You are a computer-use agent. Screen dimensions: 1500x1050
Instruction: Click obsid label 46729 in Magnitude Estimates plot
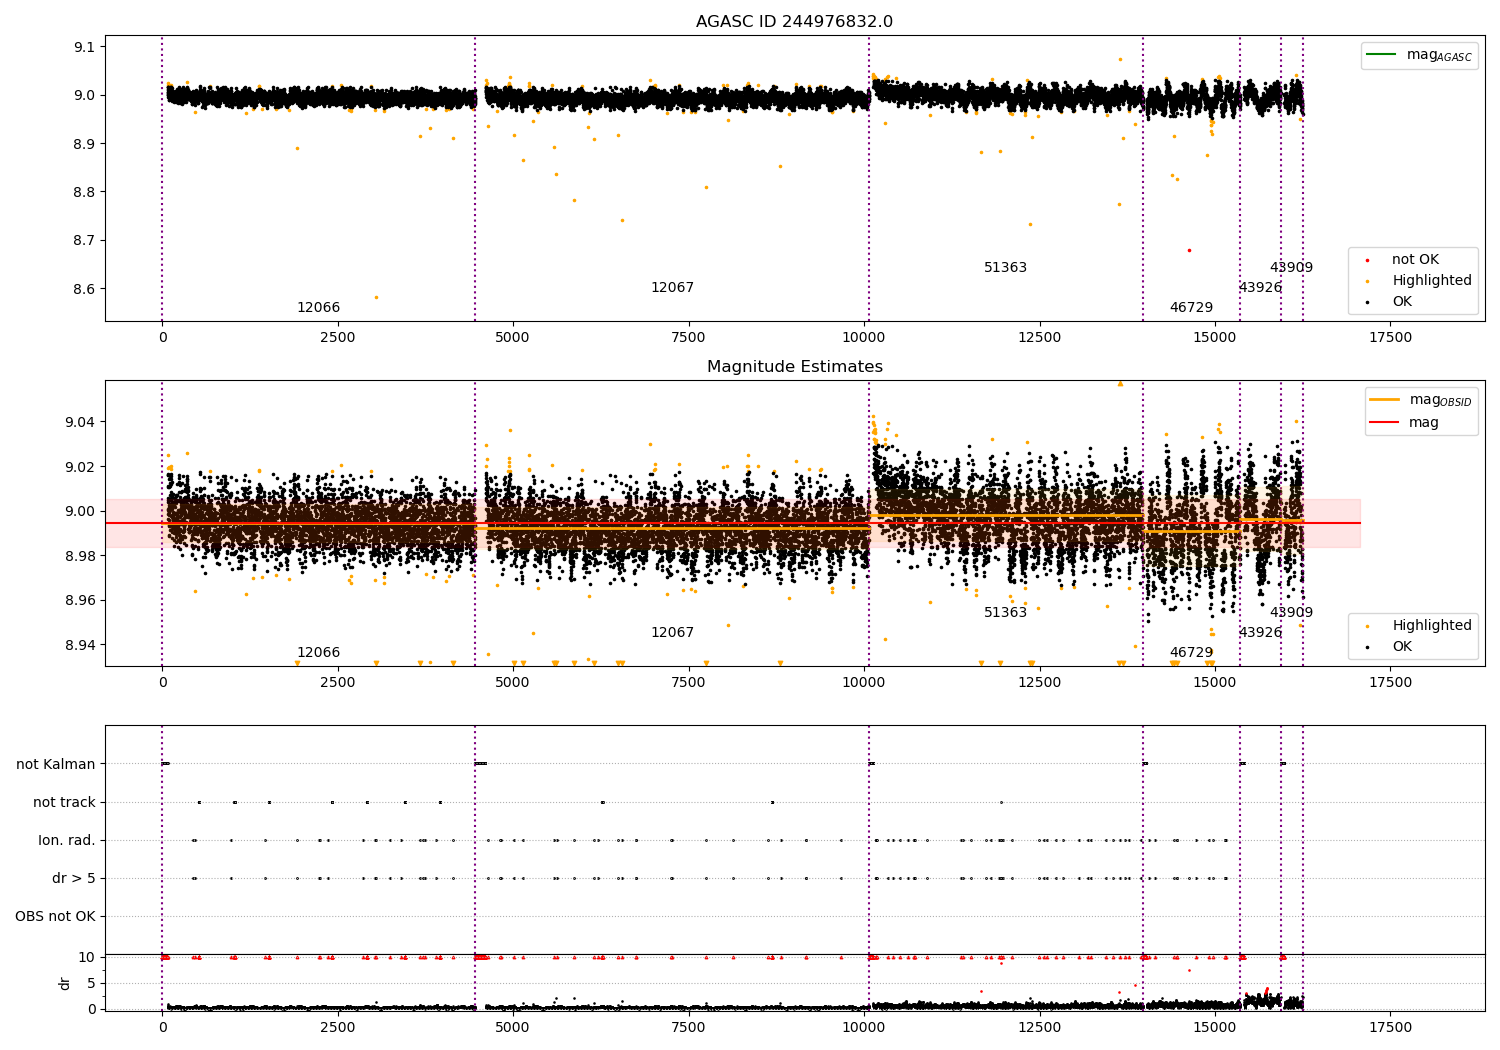click(x=1191, y=653)
